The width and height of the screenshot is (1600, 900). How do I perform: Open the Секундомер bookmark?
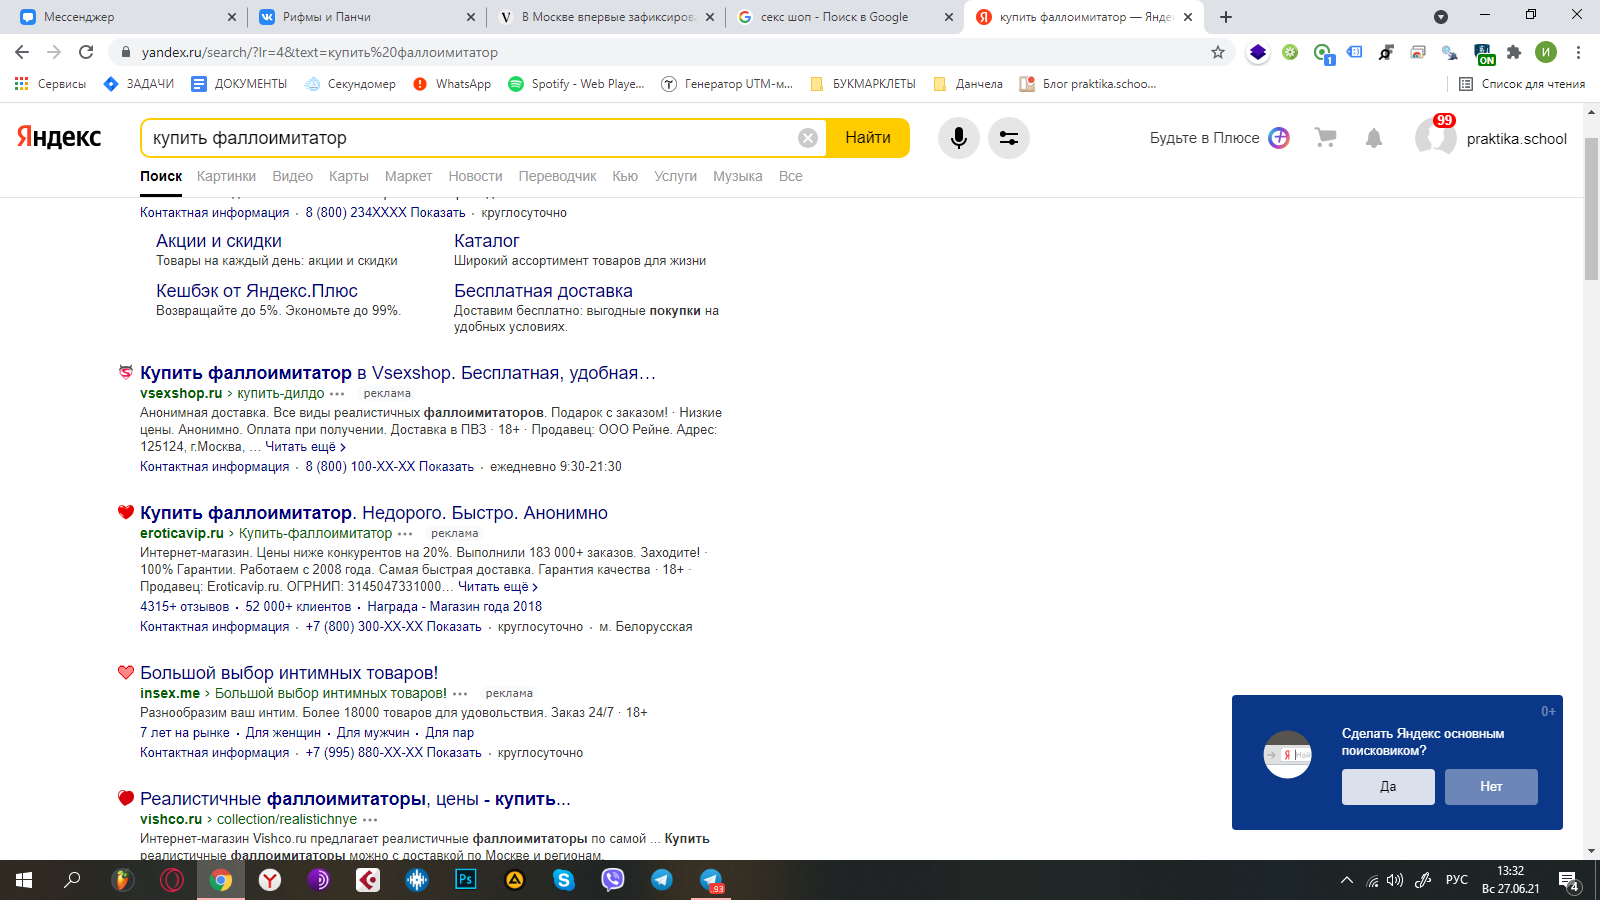pyautogui.click(x=350, y=84)
